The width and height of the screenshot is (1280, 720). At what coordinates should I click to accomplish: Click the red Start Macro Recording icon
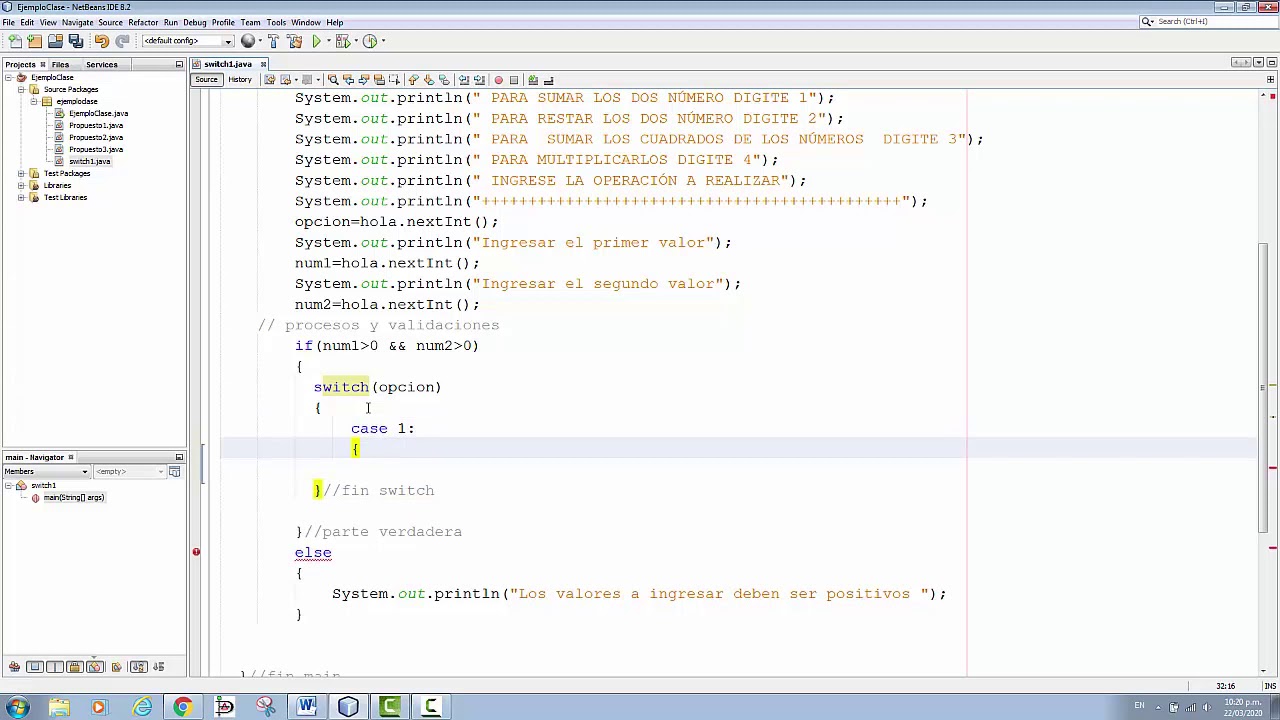point(498,80)
